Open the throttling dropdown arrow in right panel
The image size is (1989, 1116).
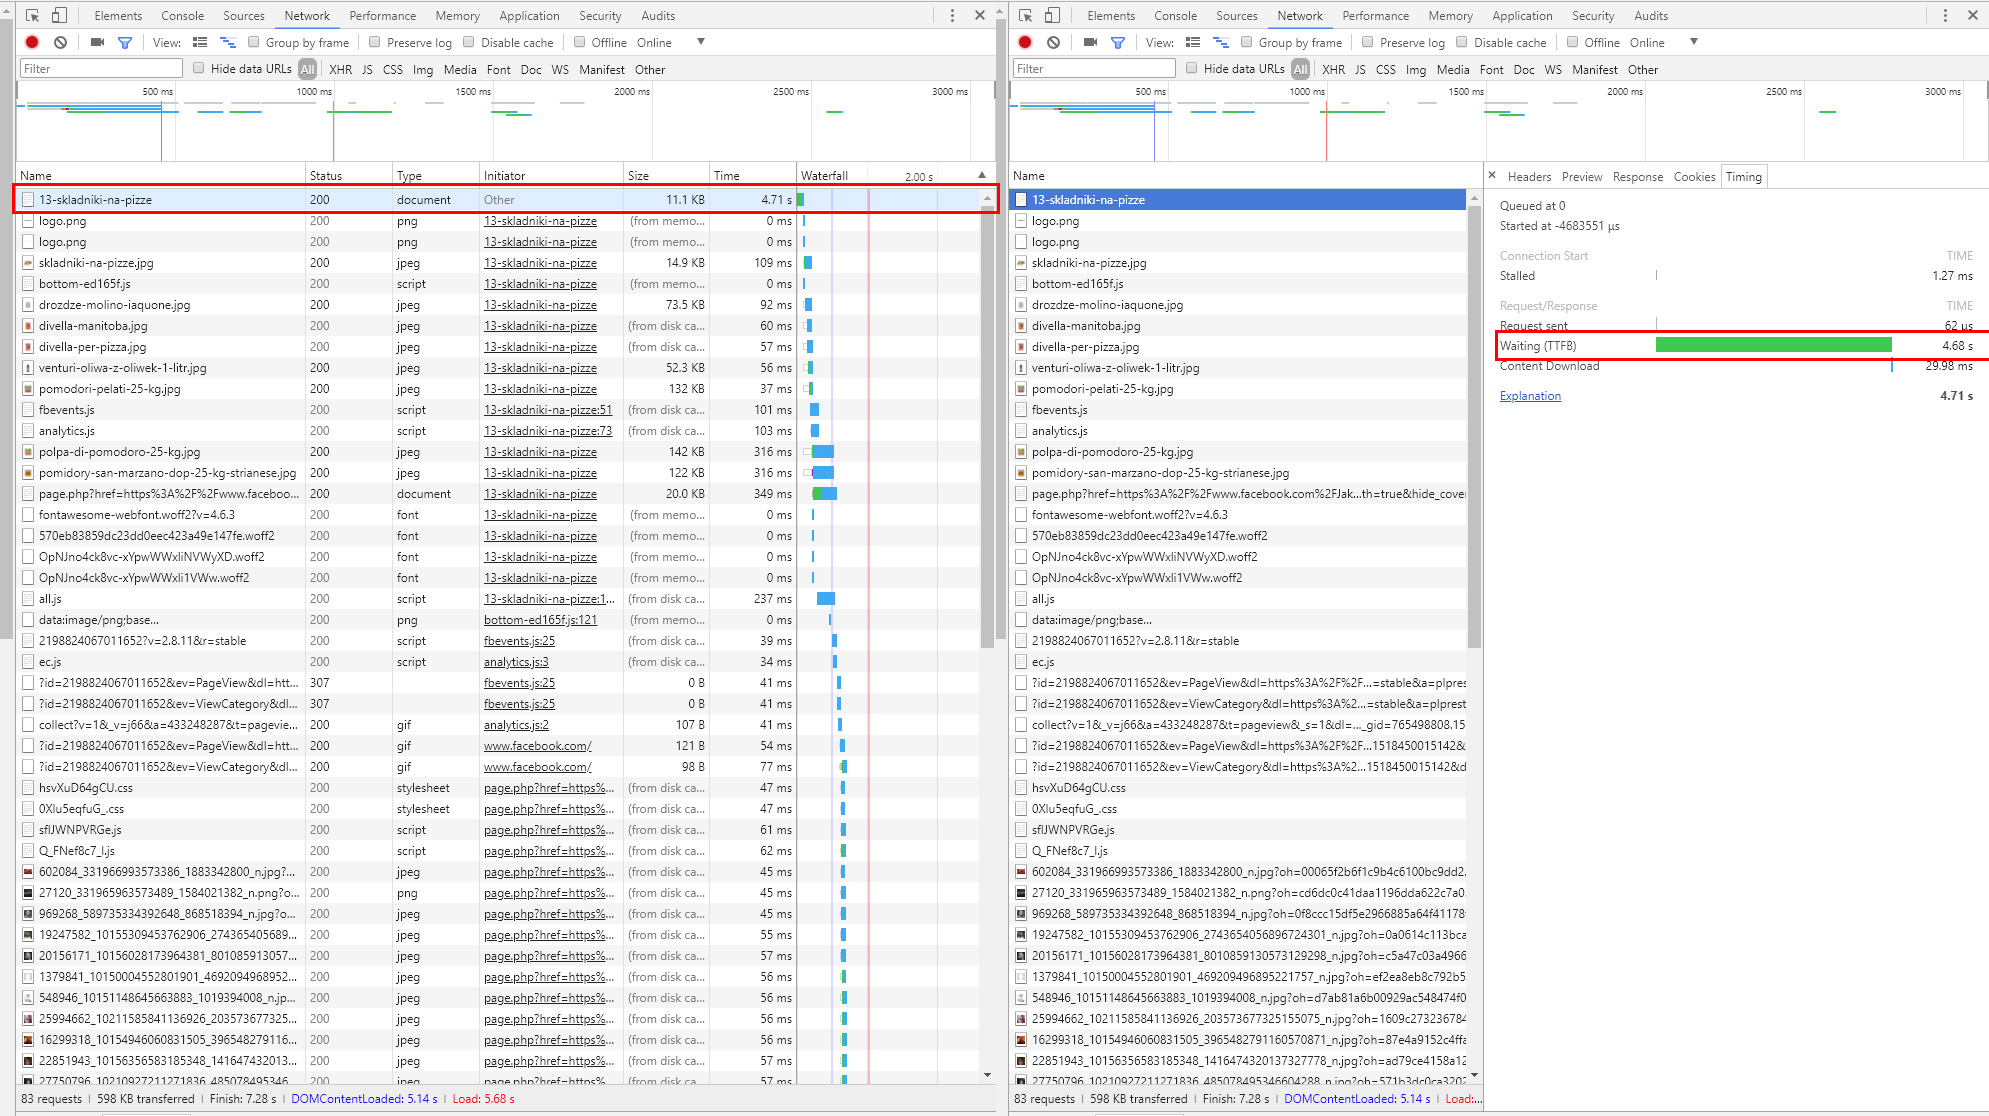click(1693, 42)
